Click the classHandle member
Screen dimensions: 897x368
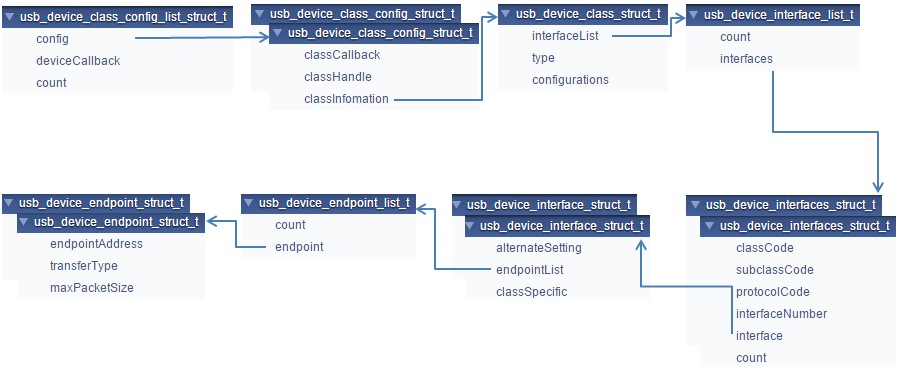pyautogui.click(x=338, y=77)
